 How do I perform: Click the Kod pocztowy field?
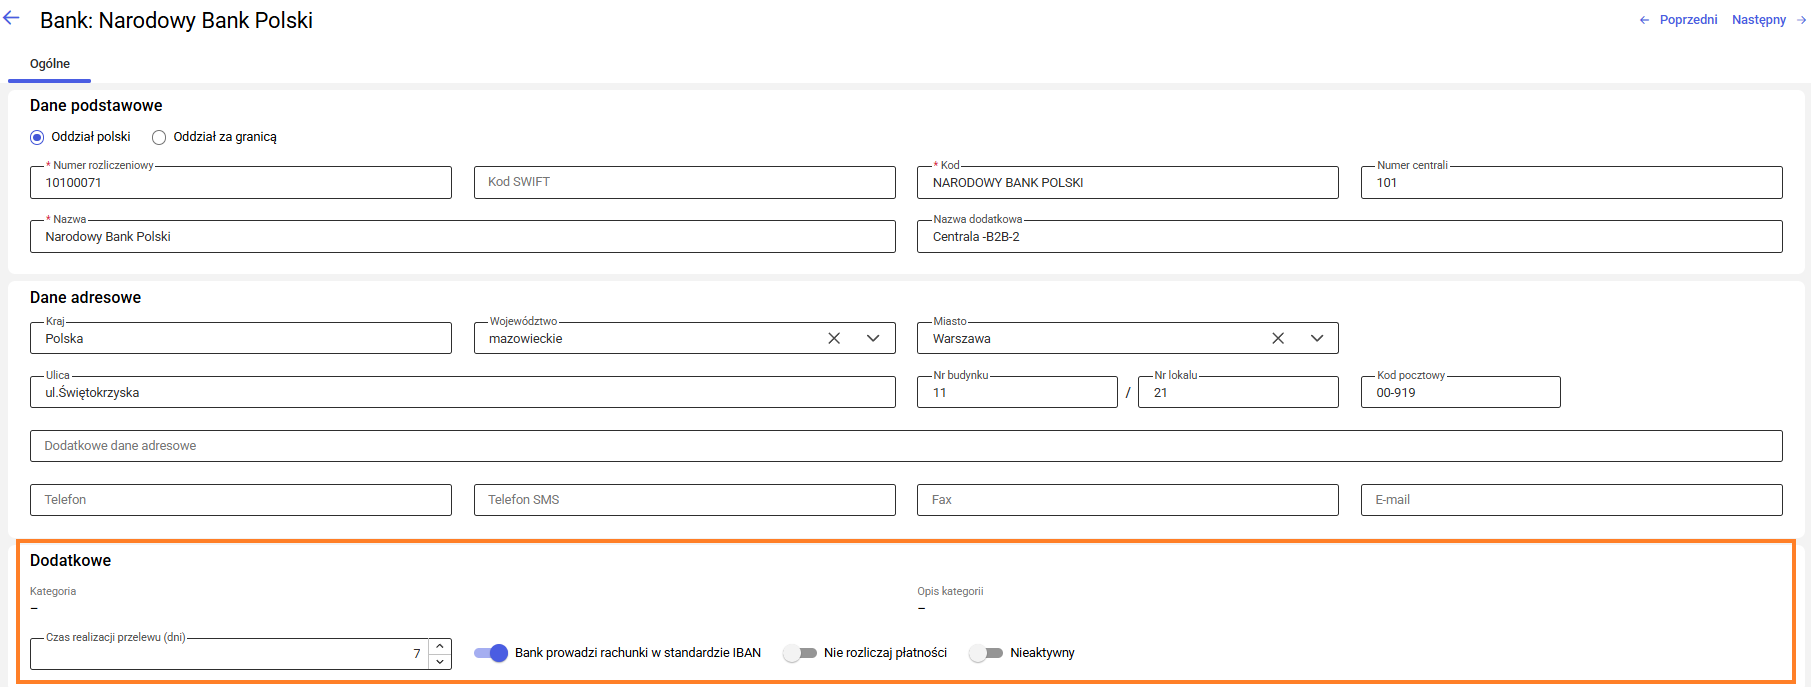(1461, 393)
